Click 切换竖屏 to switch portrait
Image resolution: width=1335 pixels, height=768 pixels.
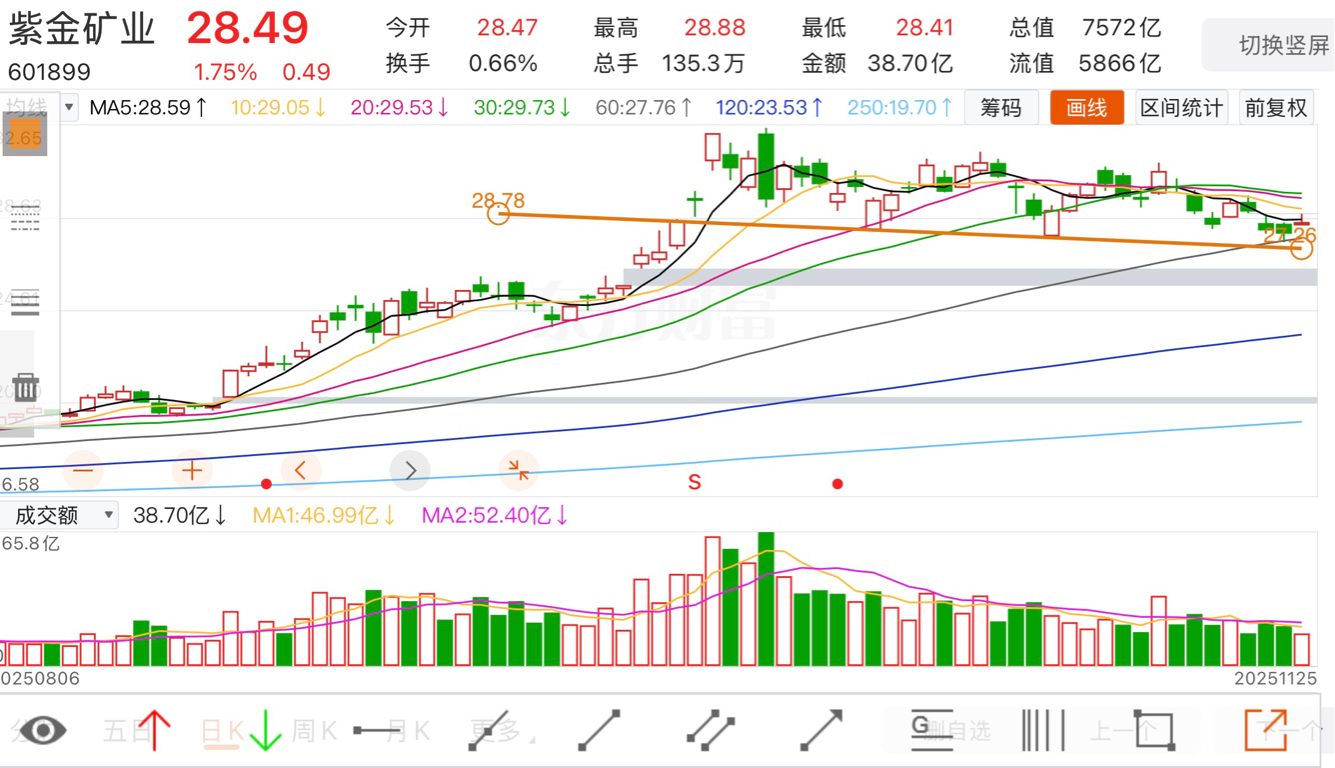point(1284,45)
